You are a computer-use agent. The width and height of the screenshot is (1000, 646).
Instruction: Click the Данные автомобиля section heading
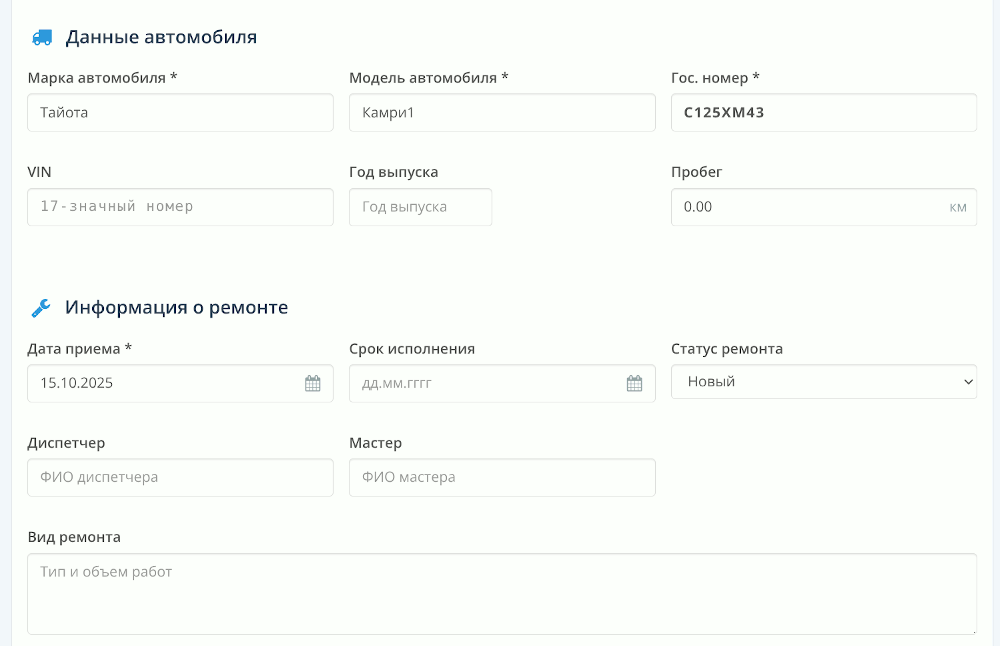(161, 38)
